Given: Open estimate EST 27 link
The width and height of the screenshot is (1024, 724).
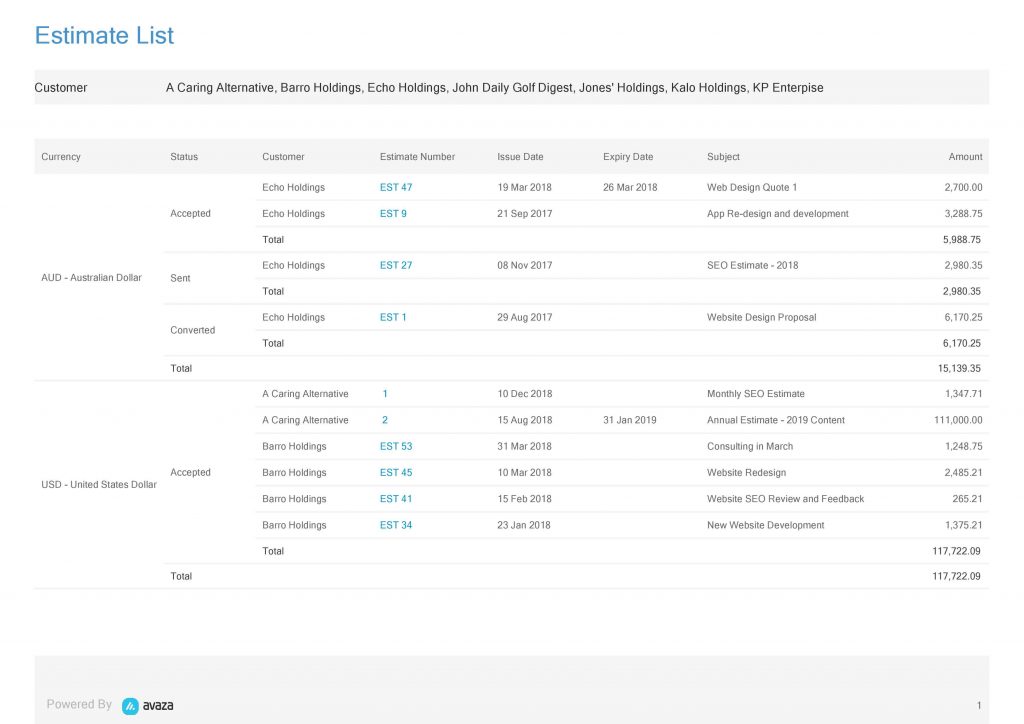Looking at the screenshot, I should (396, 265).
